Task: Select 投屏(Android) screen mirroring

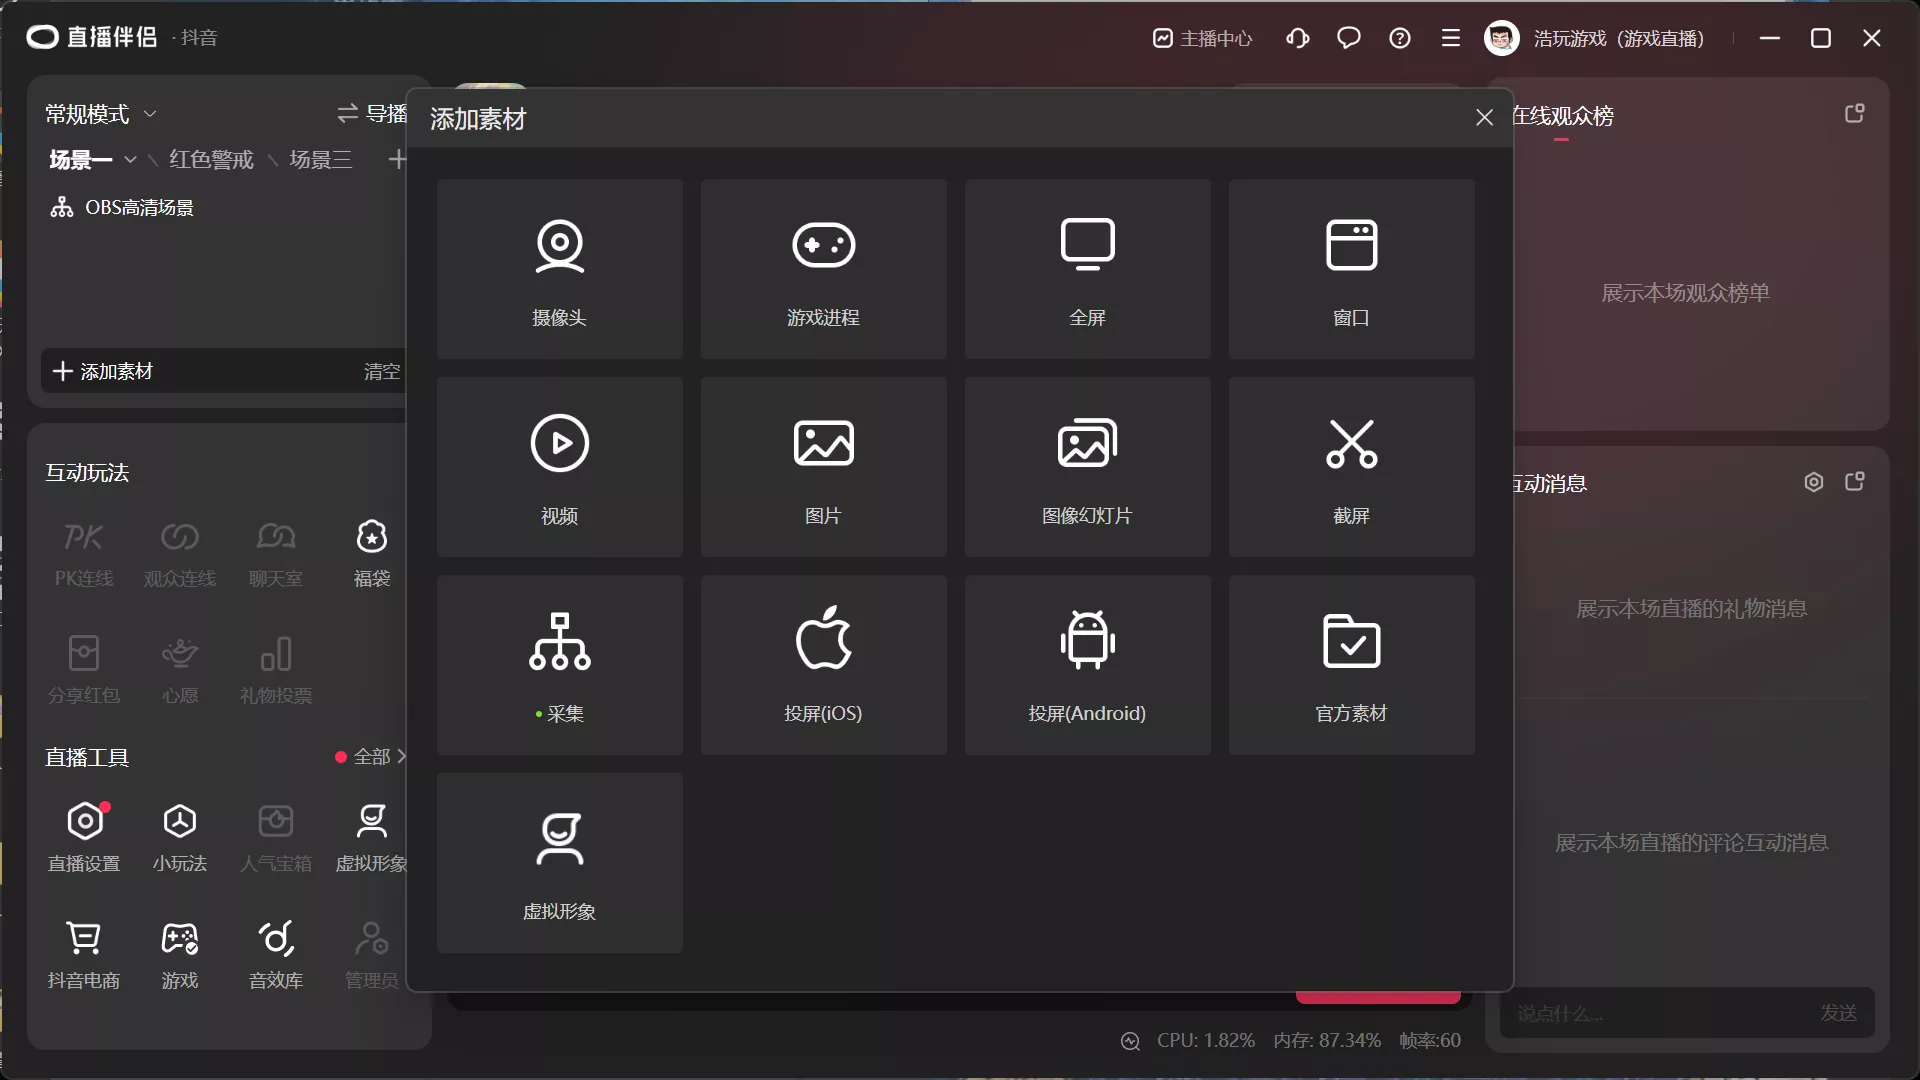Action: tap(1087, 664)
